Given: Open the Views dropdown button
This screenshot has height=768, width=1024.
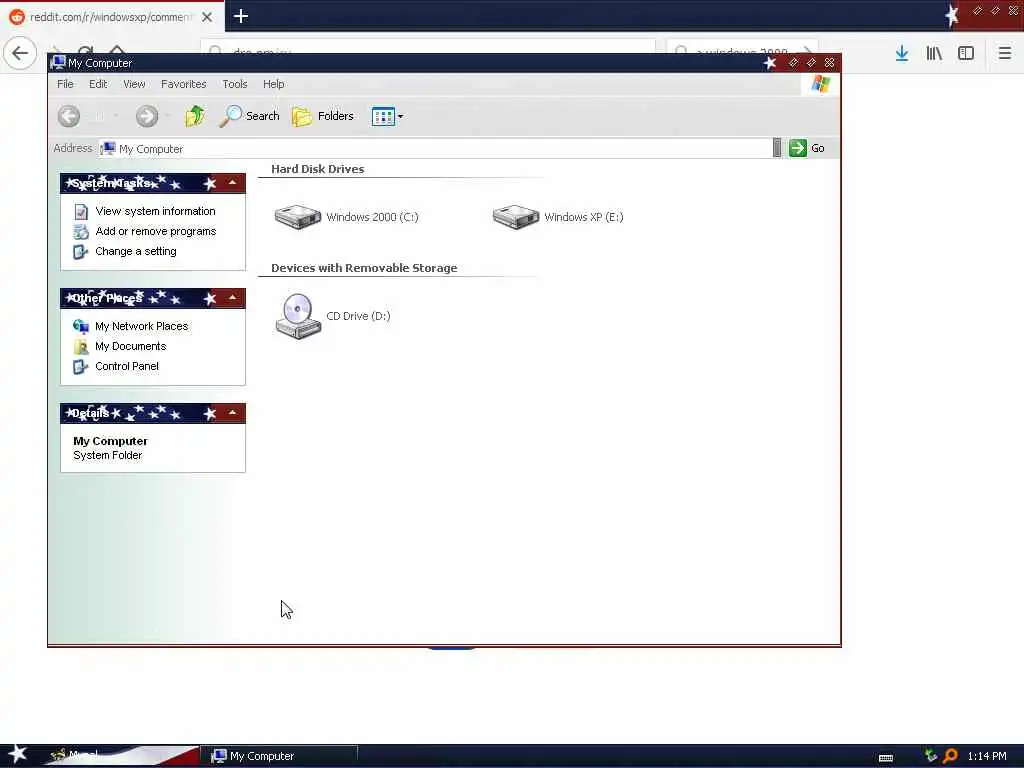Looking at the screenshot, I should point(387,117).
